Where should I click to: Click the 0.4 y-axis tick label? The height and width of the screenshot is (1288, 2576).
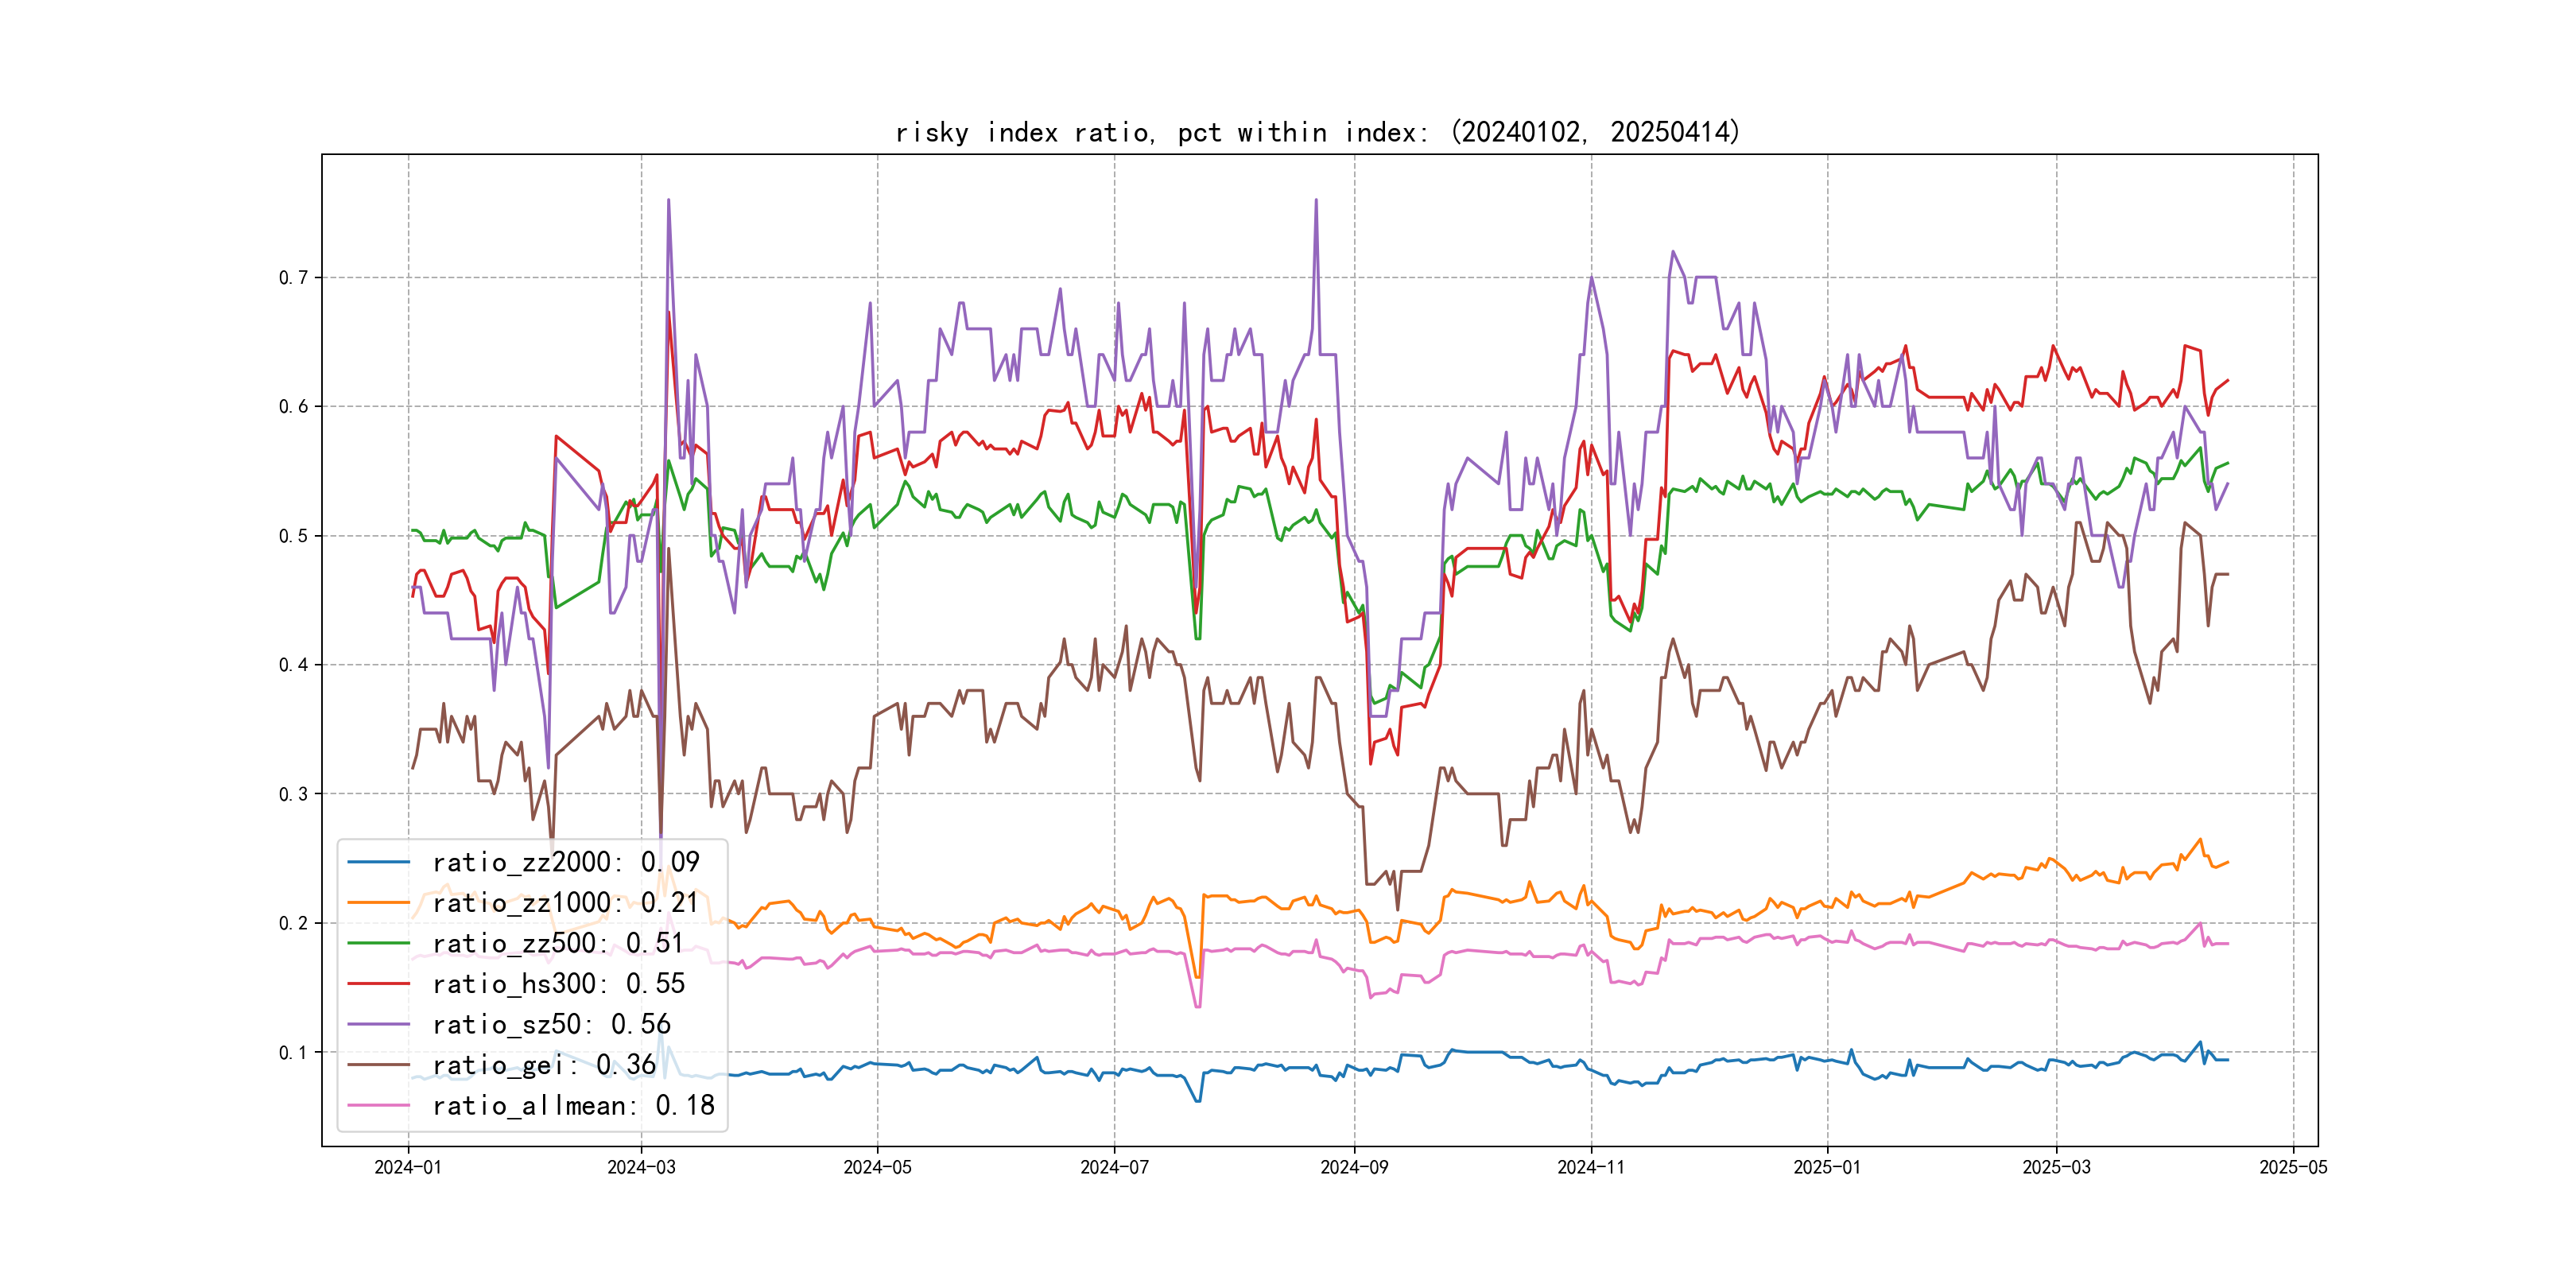pyautogui.click(x=293, y=665)
